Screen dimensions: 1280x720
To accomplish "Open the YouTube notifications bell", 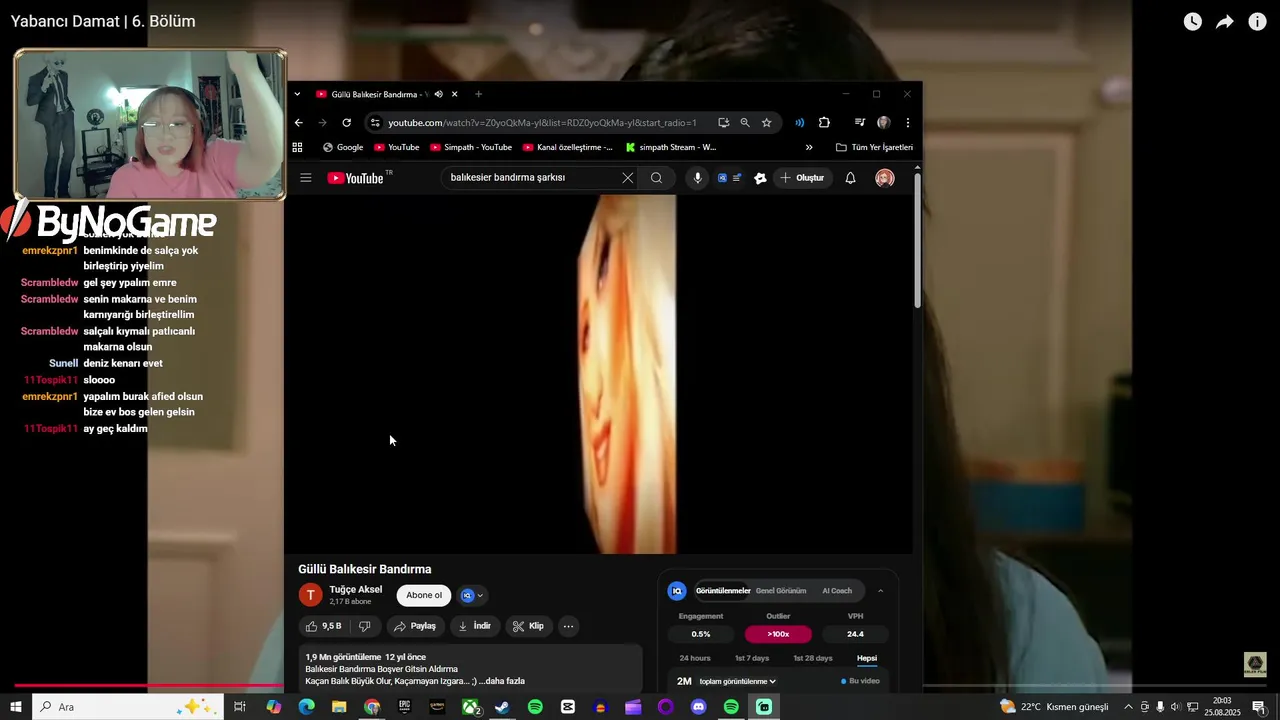I will point(850,178).
